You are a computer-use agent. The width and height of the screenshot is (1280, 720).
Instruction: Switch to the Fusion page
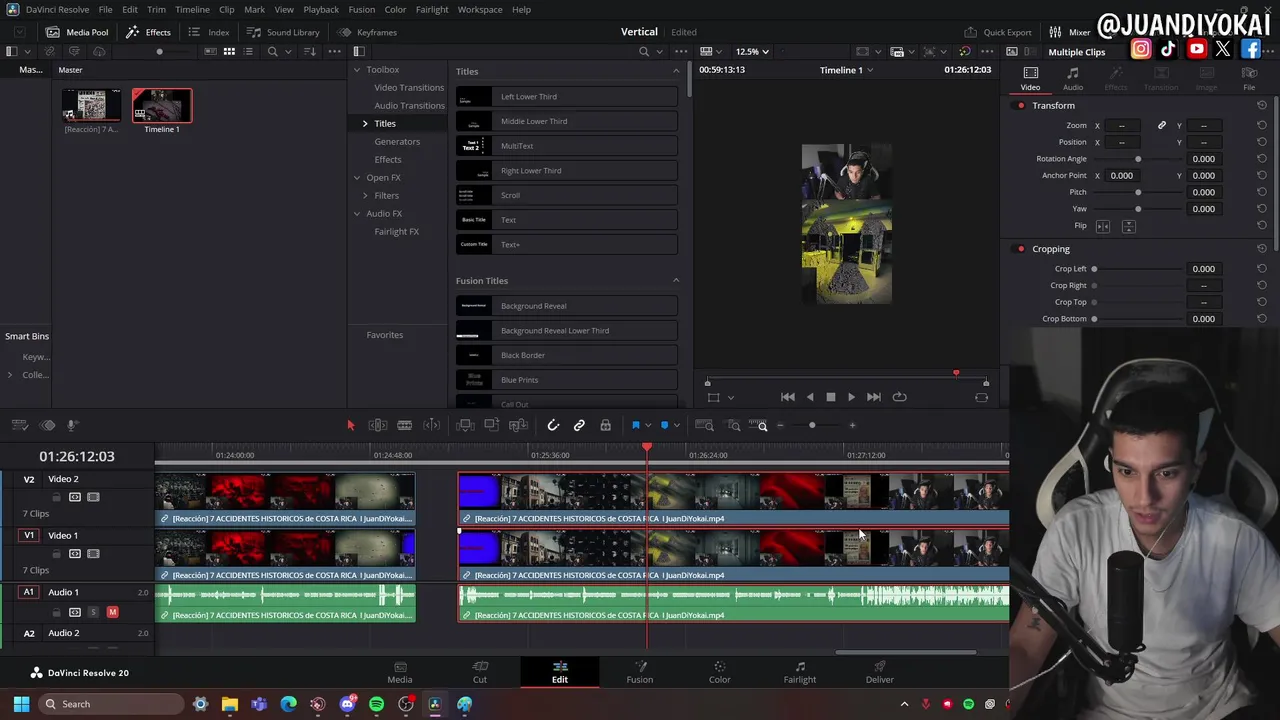(640, 672)
